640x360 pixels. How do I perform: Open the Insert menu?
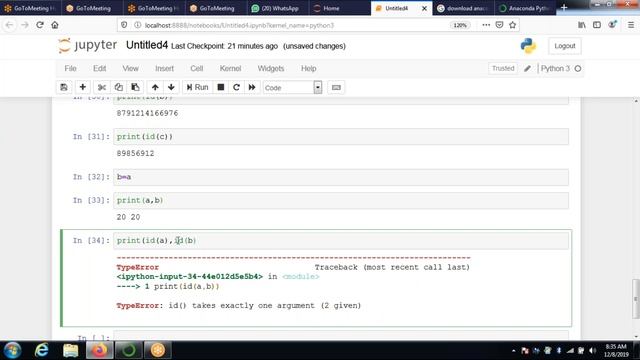tap(164, 69)
